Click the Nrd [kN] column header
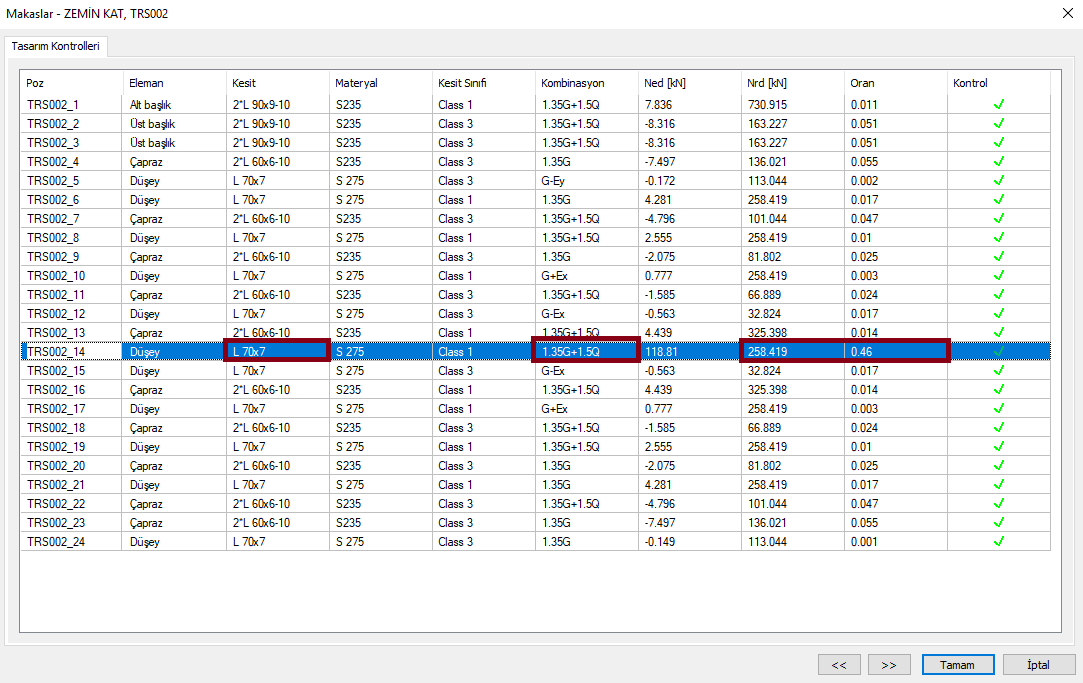The width and height of the screenshot is (1083, 683). point(792,83)
